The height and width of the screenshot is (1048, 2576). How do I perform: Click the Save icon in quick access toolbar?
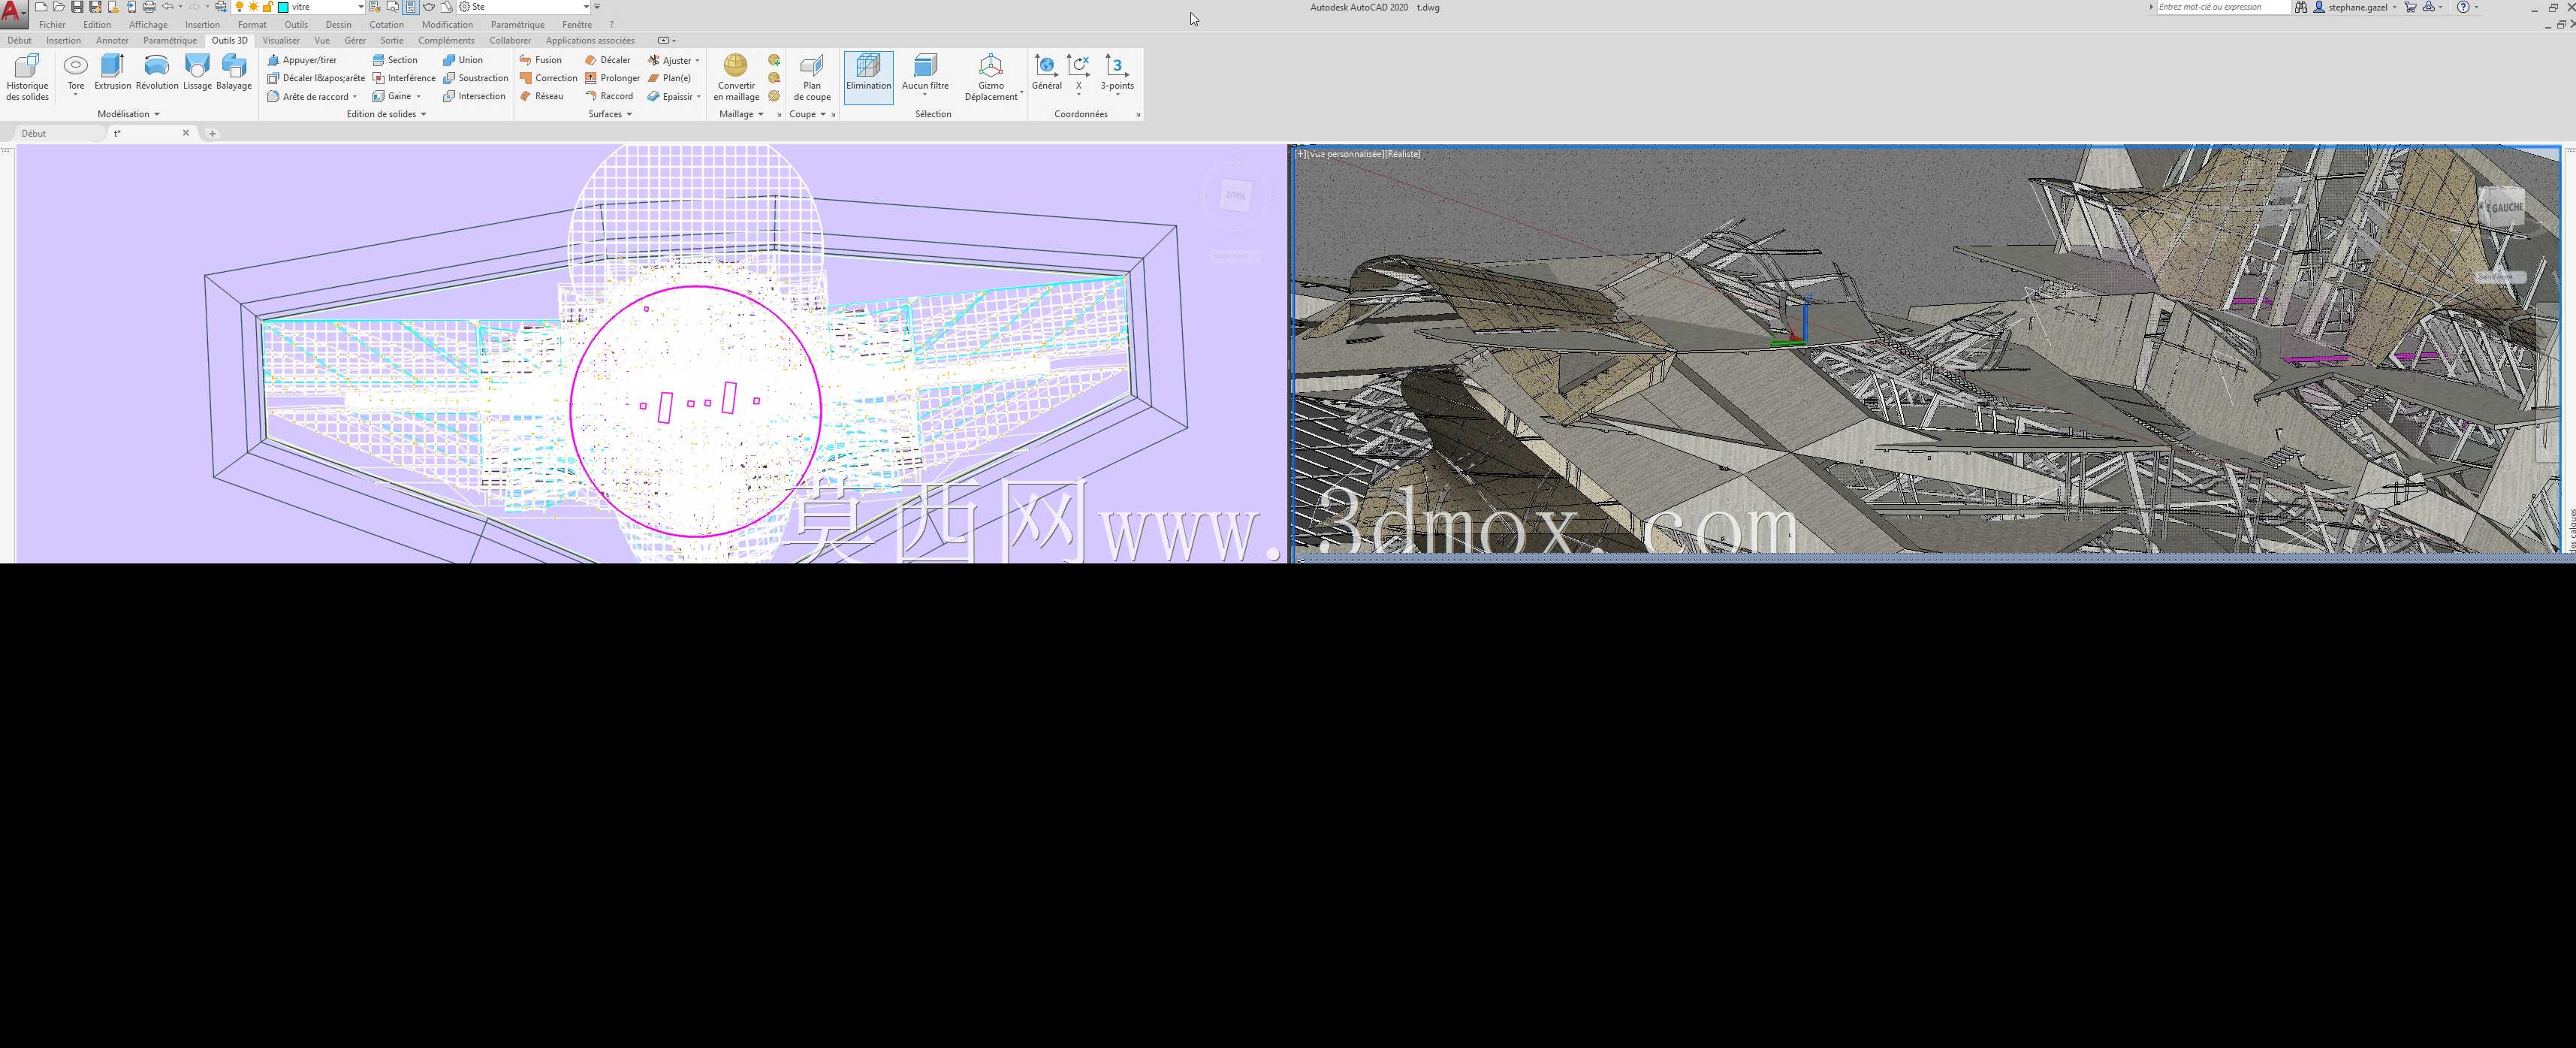77,7
